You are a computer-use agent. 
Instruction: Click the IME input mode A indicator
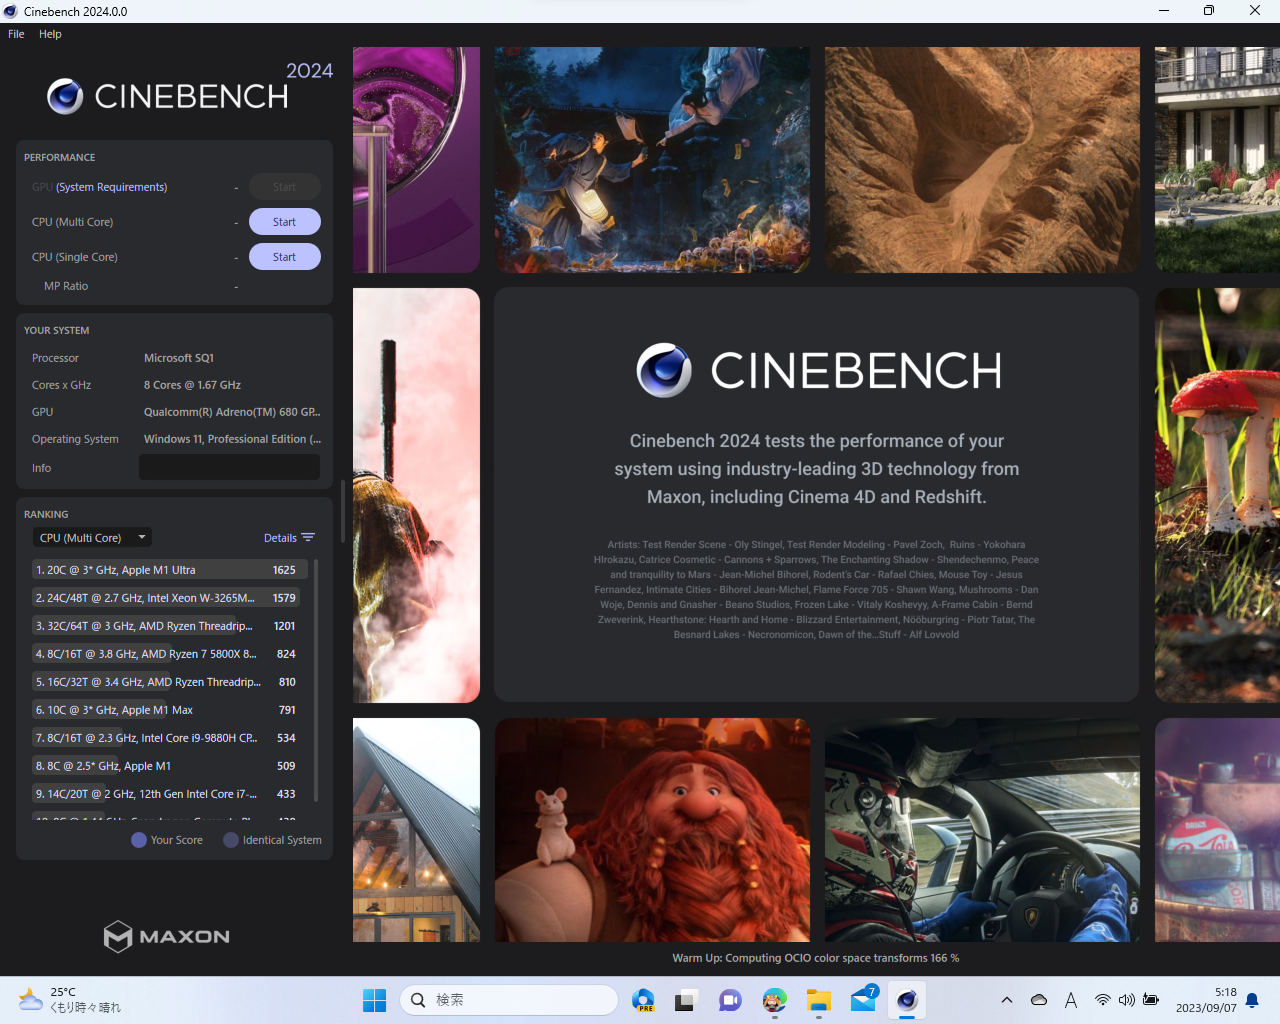(1071, 1000)
